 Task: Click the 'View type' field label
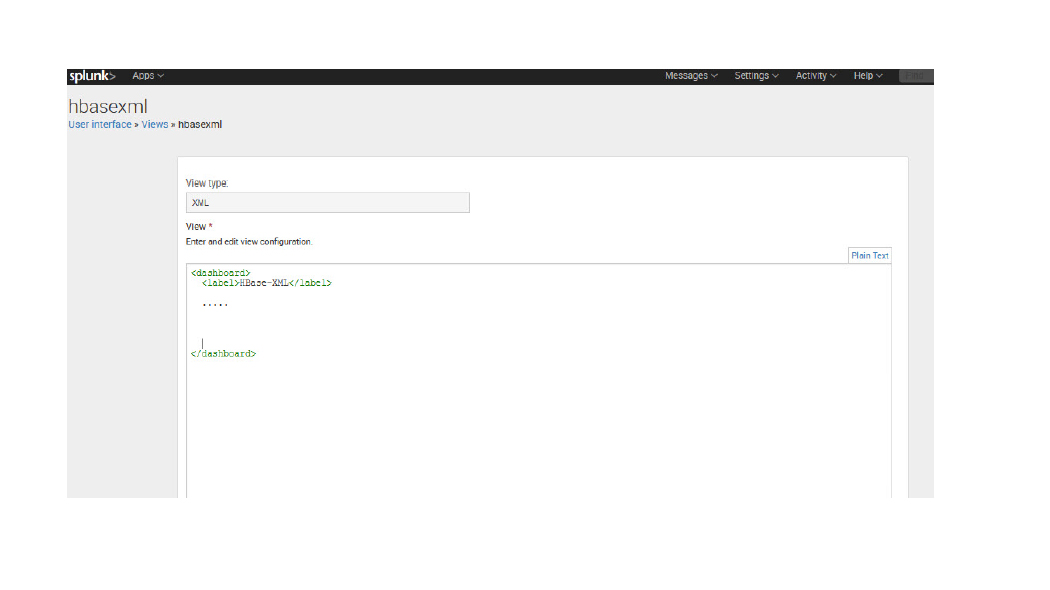(207, 183)
